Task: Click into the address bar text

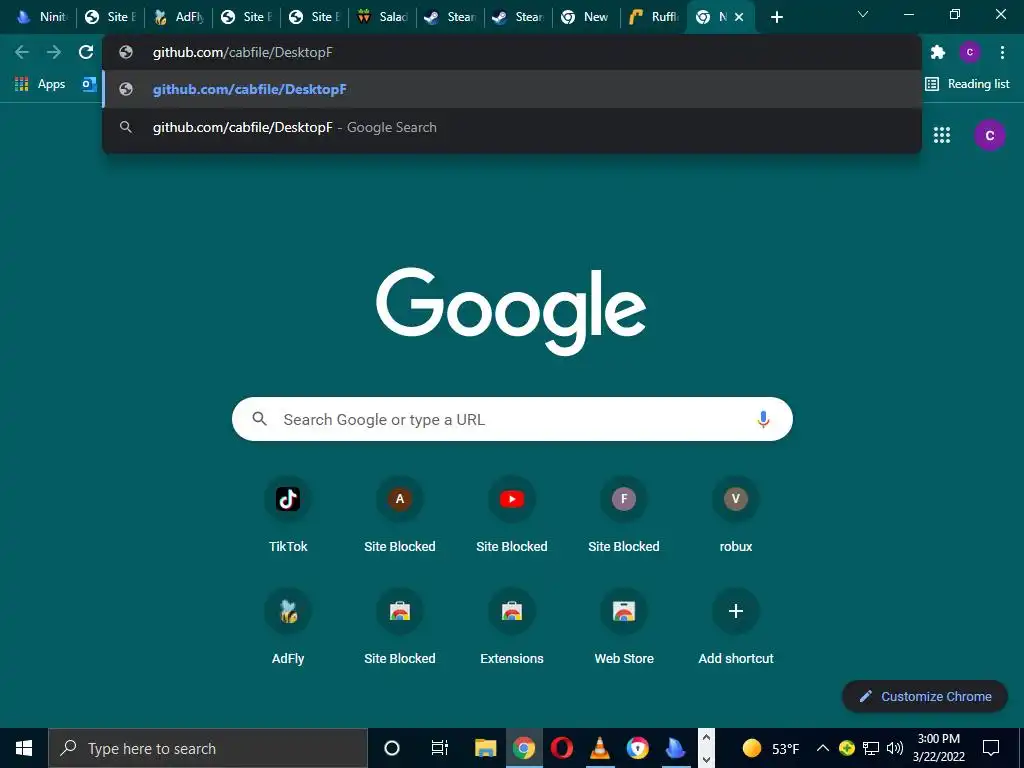Action: tap(242, 52)
